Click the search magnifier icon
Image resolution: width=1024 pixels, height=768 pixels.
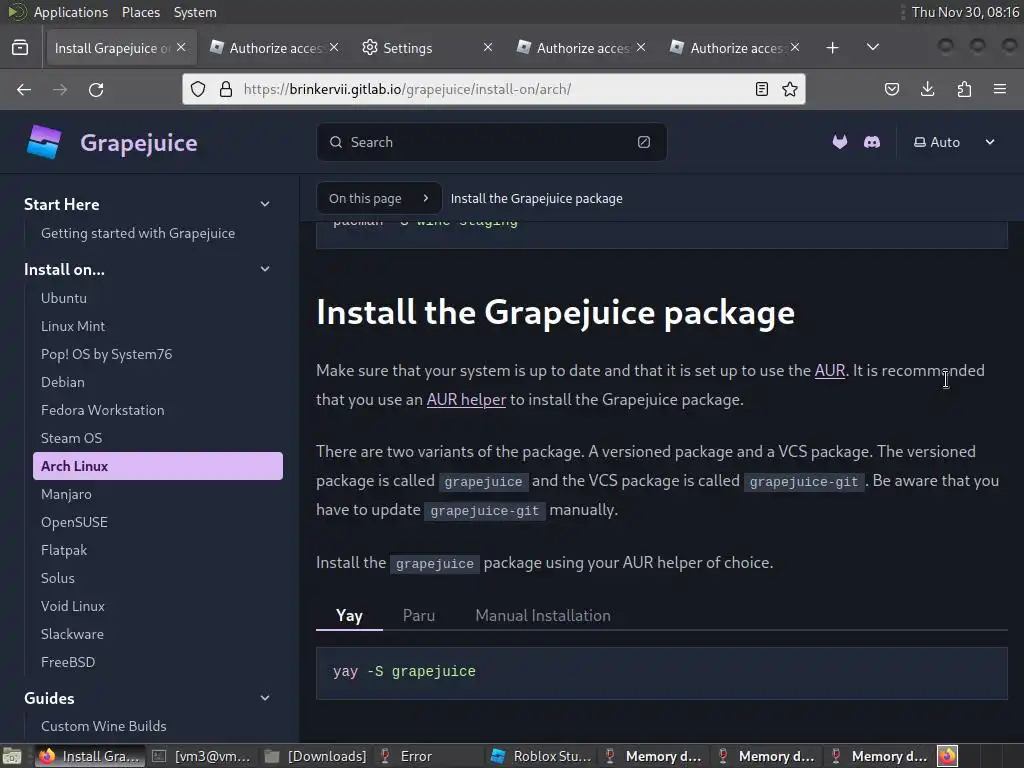click(x=336, y=142)
